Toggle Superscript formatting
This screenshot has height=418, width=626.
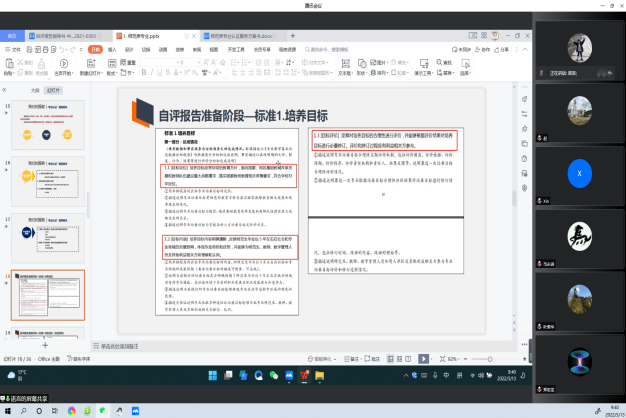pos(186,72)
